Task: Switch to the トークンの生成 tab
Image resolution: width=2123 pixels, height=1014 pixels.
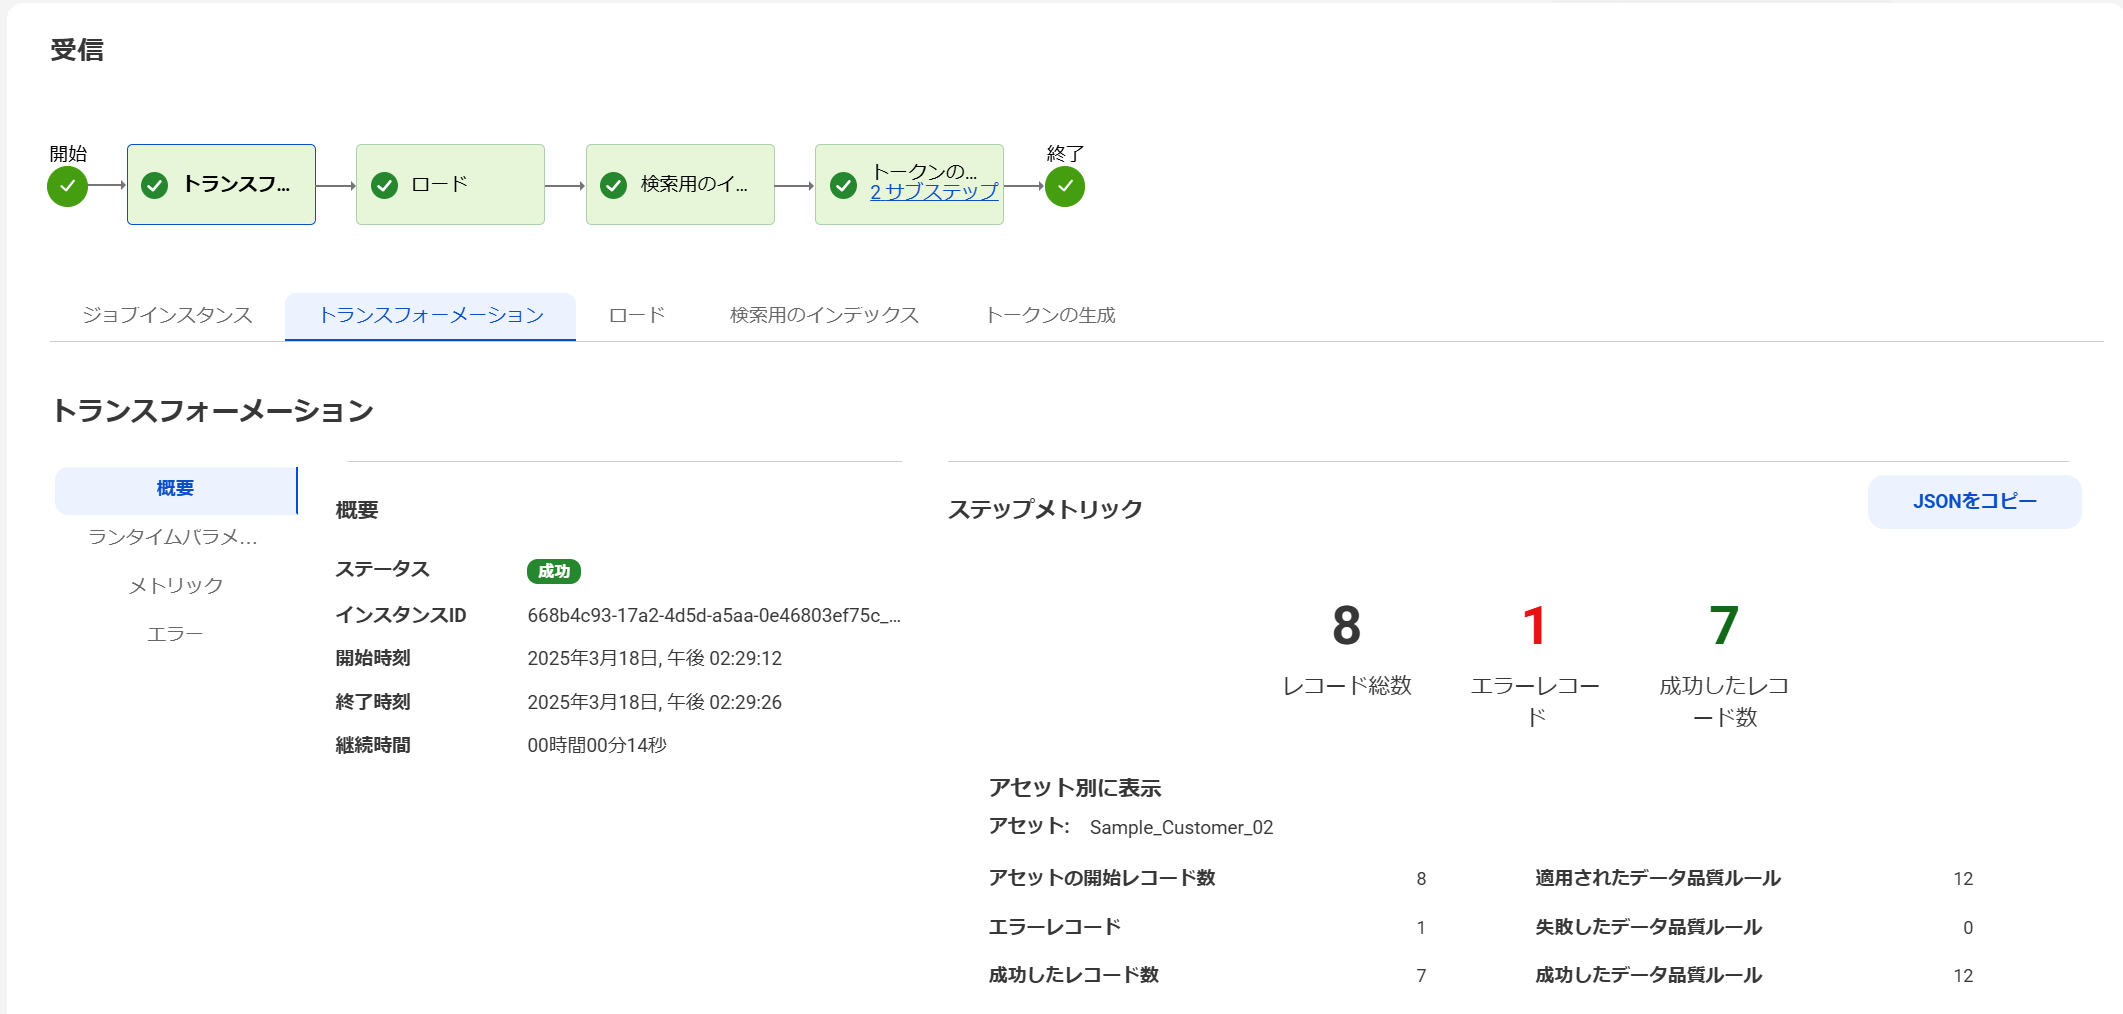Action: coord(1050,315)
